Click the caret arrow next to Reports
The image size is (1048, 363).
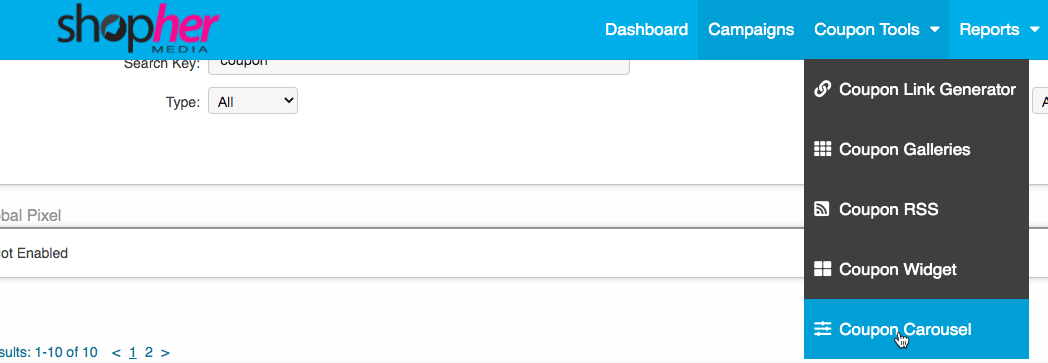click(x=1035, y=29)
